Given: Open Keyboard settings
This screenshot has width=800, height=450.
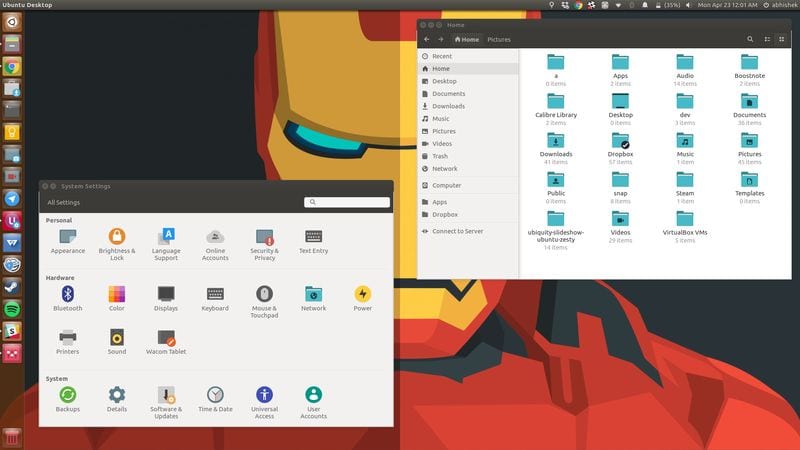Looking at the screenshot, I should (x=215, y=298).
